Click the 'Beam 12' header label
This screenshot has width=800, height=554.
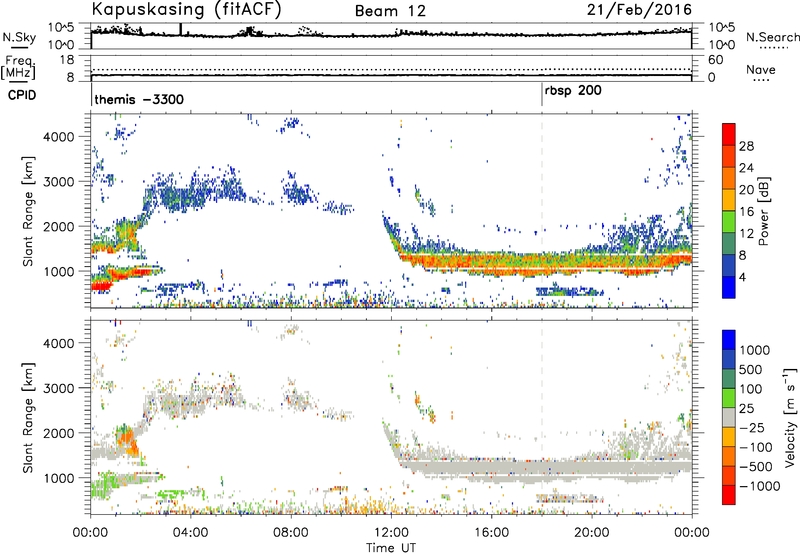[390, 11]
